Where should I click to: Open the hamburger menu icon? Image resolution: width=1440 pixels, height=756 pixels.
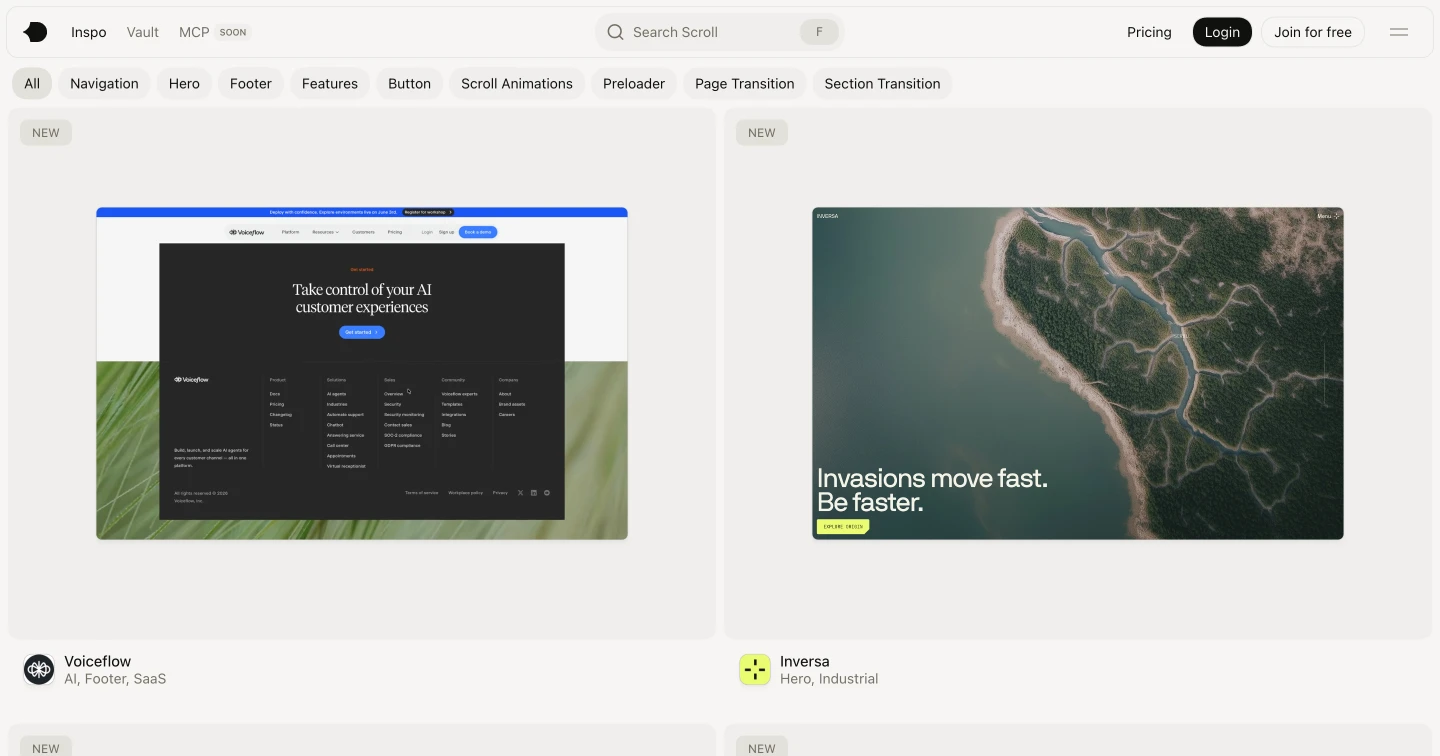1399,32
